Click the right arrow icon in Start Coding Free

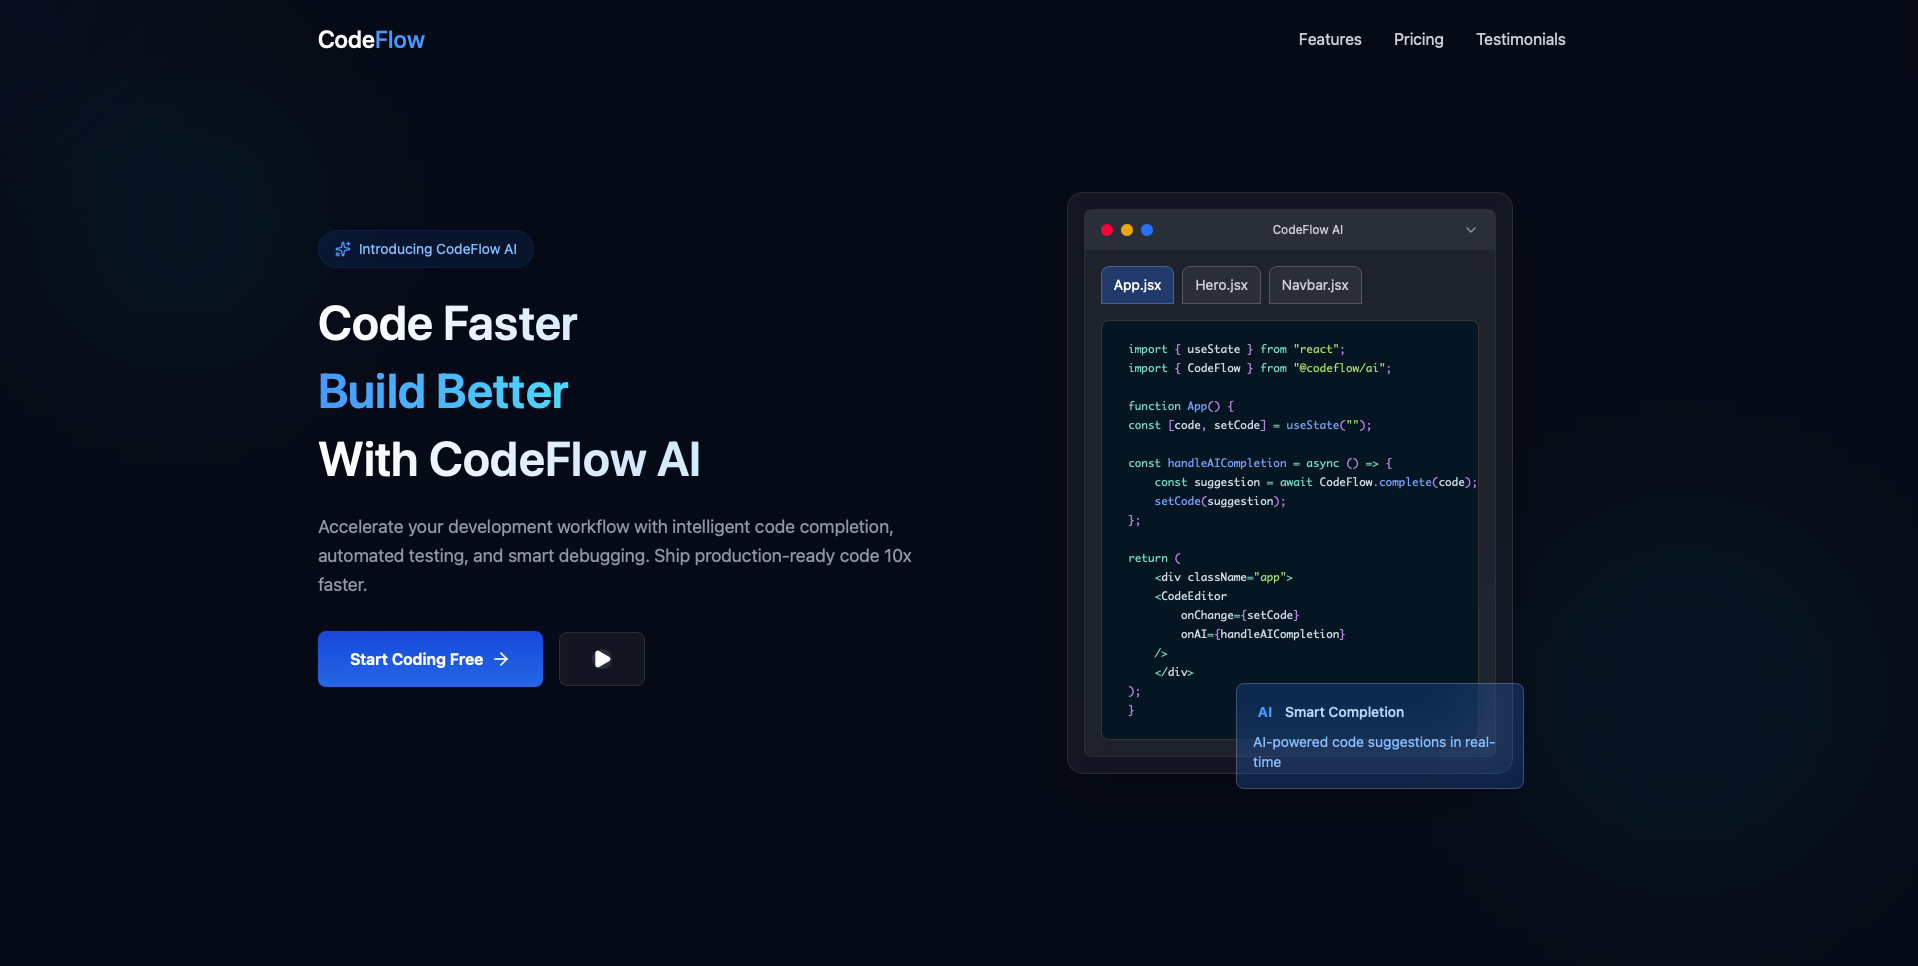[502, 659]
